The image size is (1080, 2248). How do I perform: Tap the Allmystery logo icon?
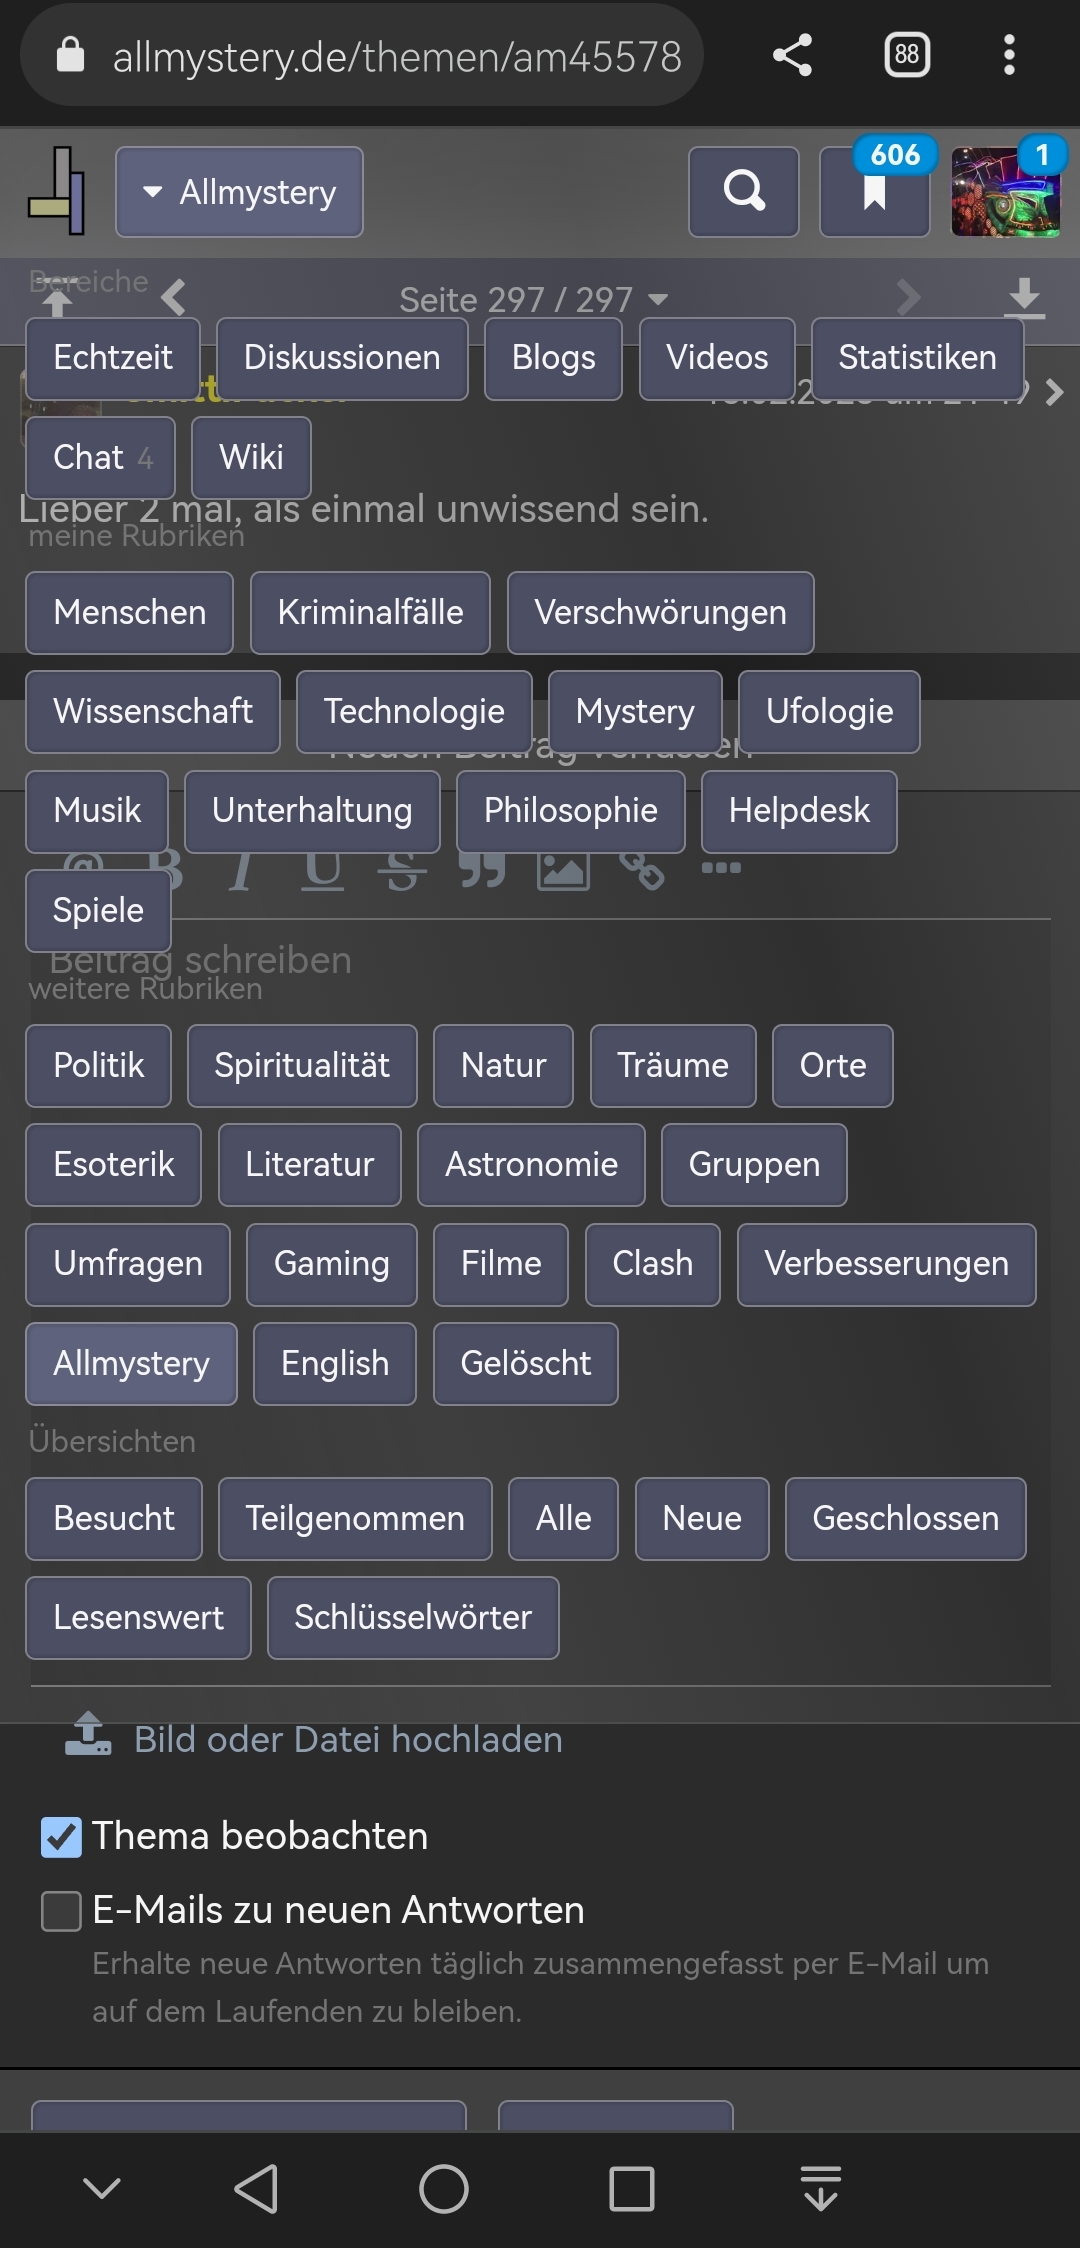pos(57,191)
